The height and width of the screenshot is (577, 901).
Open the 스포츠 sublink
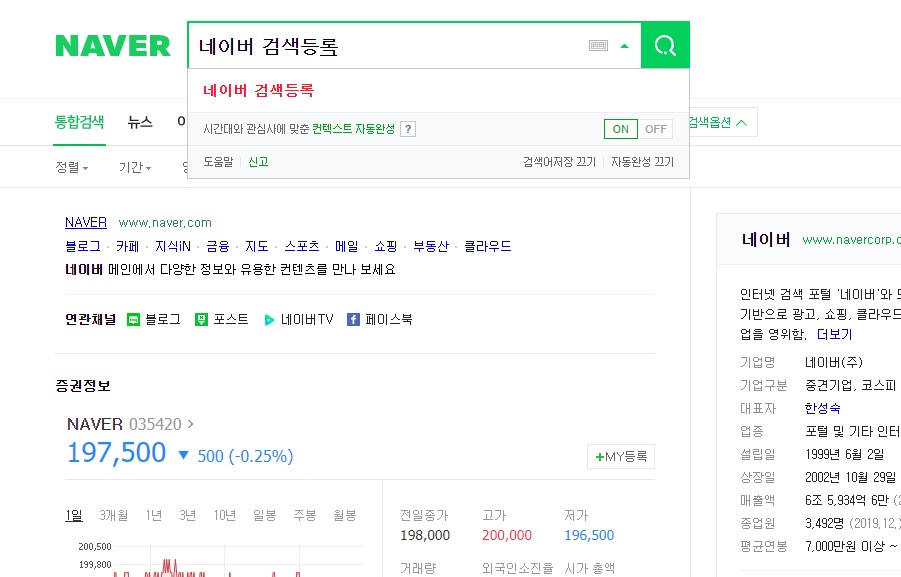tap(302, 246)
